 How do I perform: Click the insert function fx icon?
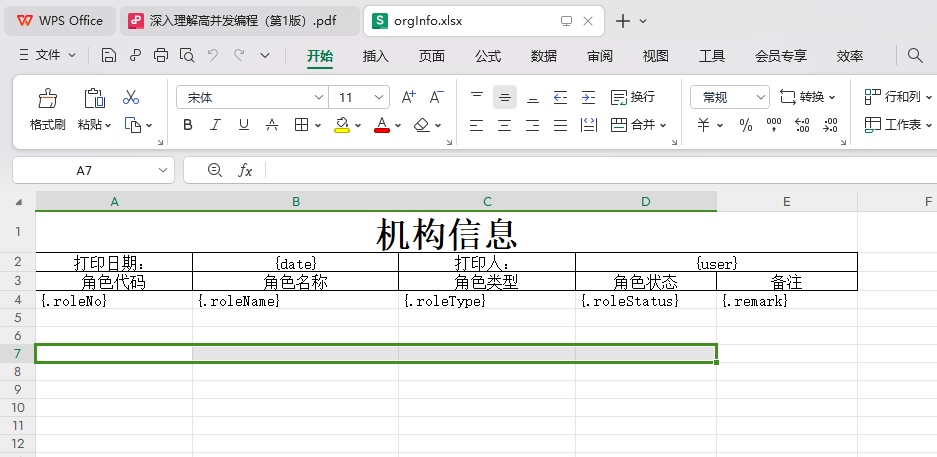click(x=245, y=171)
